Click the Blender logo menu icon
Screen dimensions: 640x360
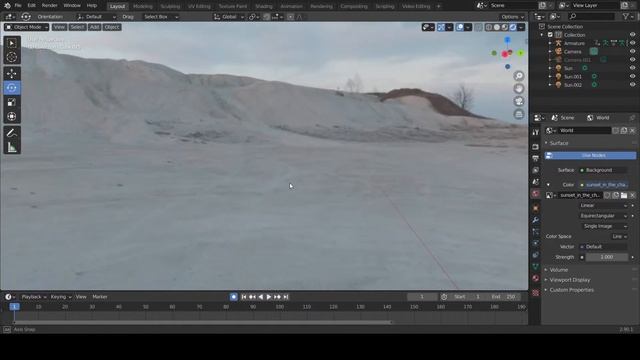pyautogui.click(x=7, y=6)
